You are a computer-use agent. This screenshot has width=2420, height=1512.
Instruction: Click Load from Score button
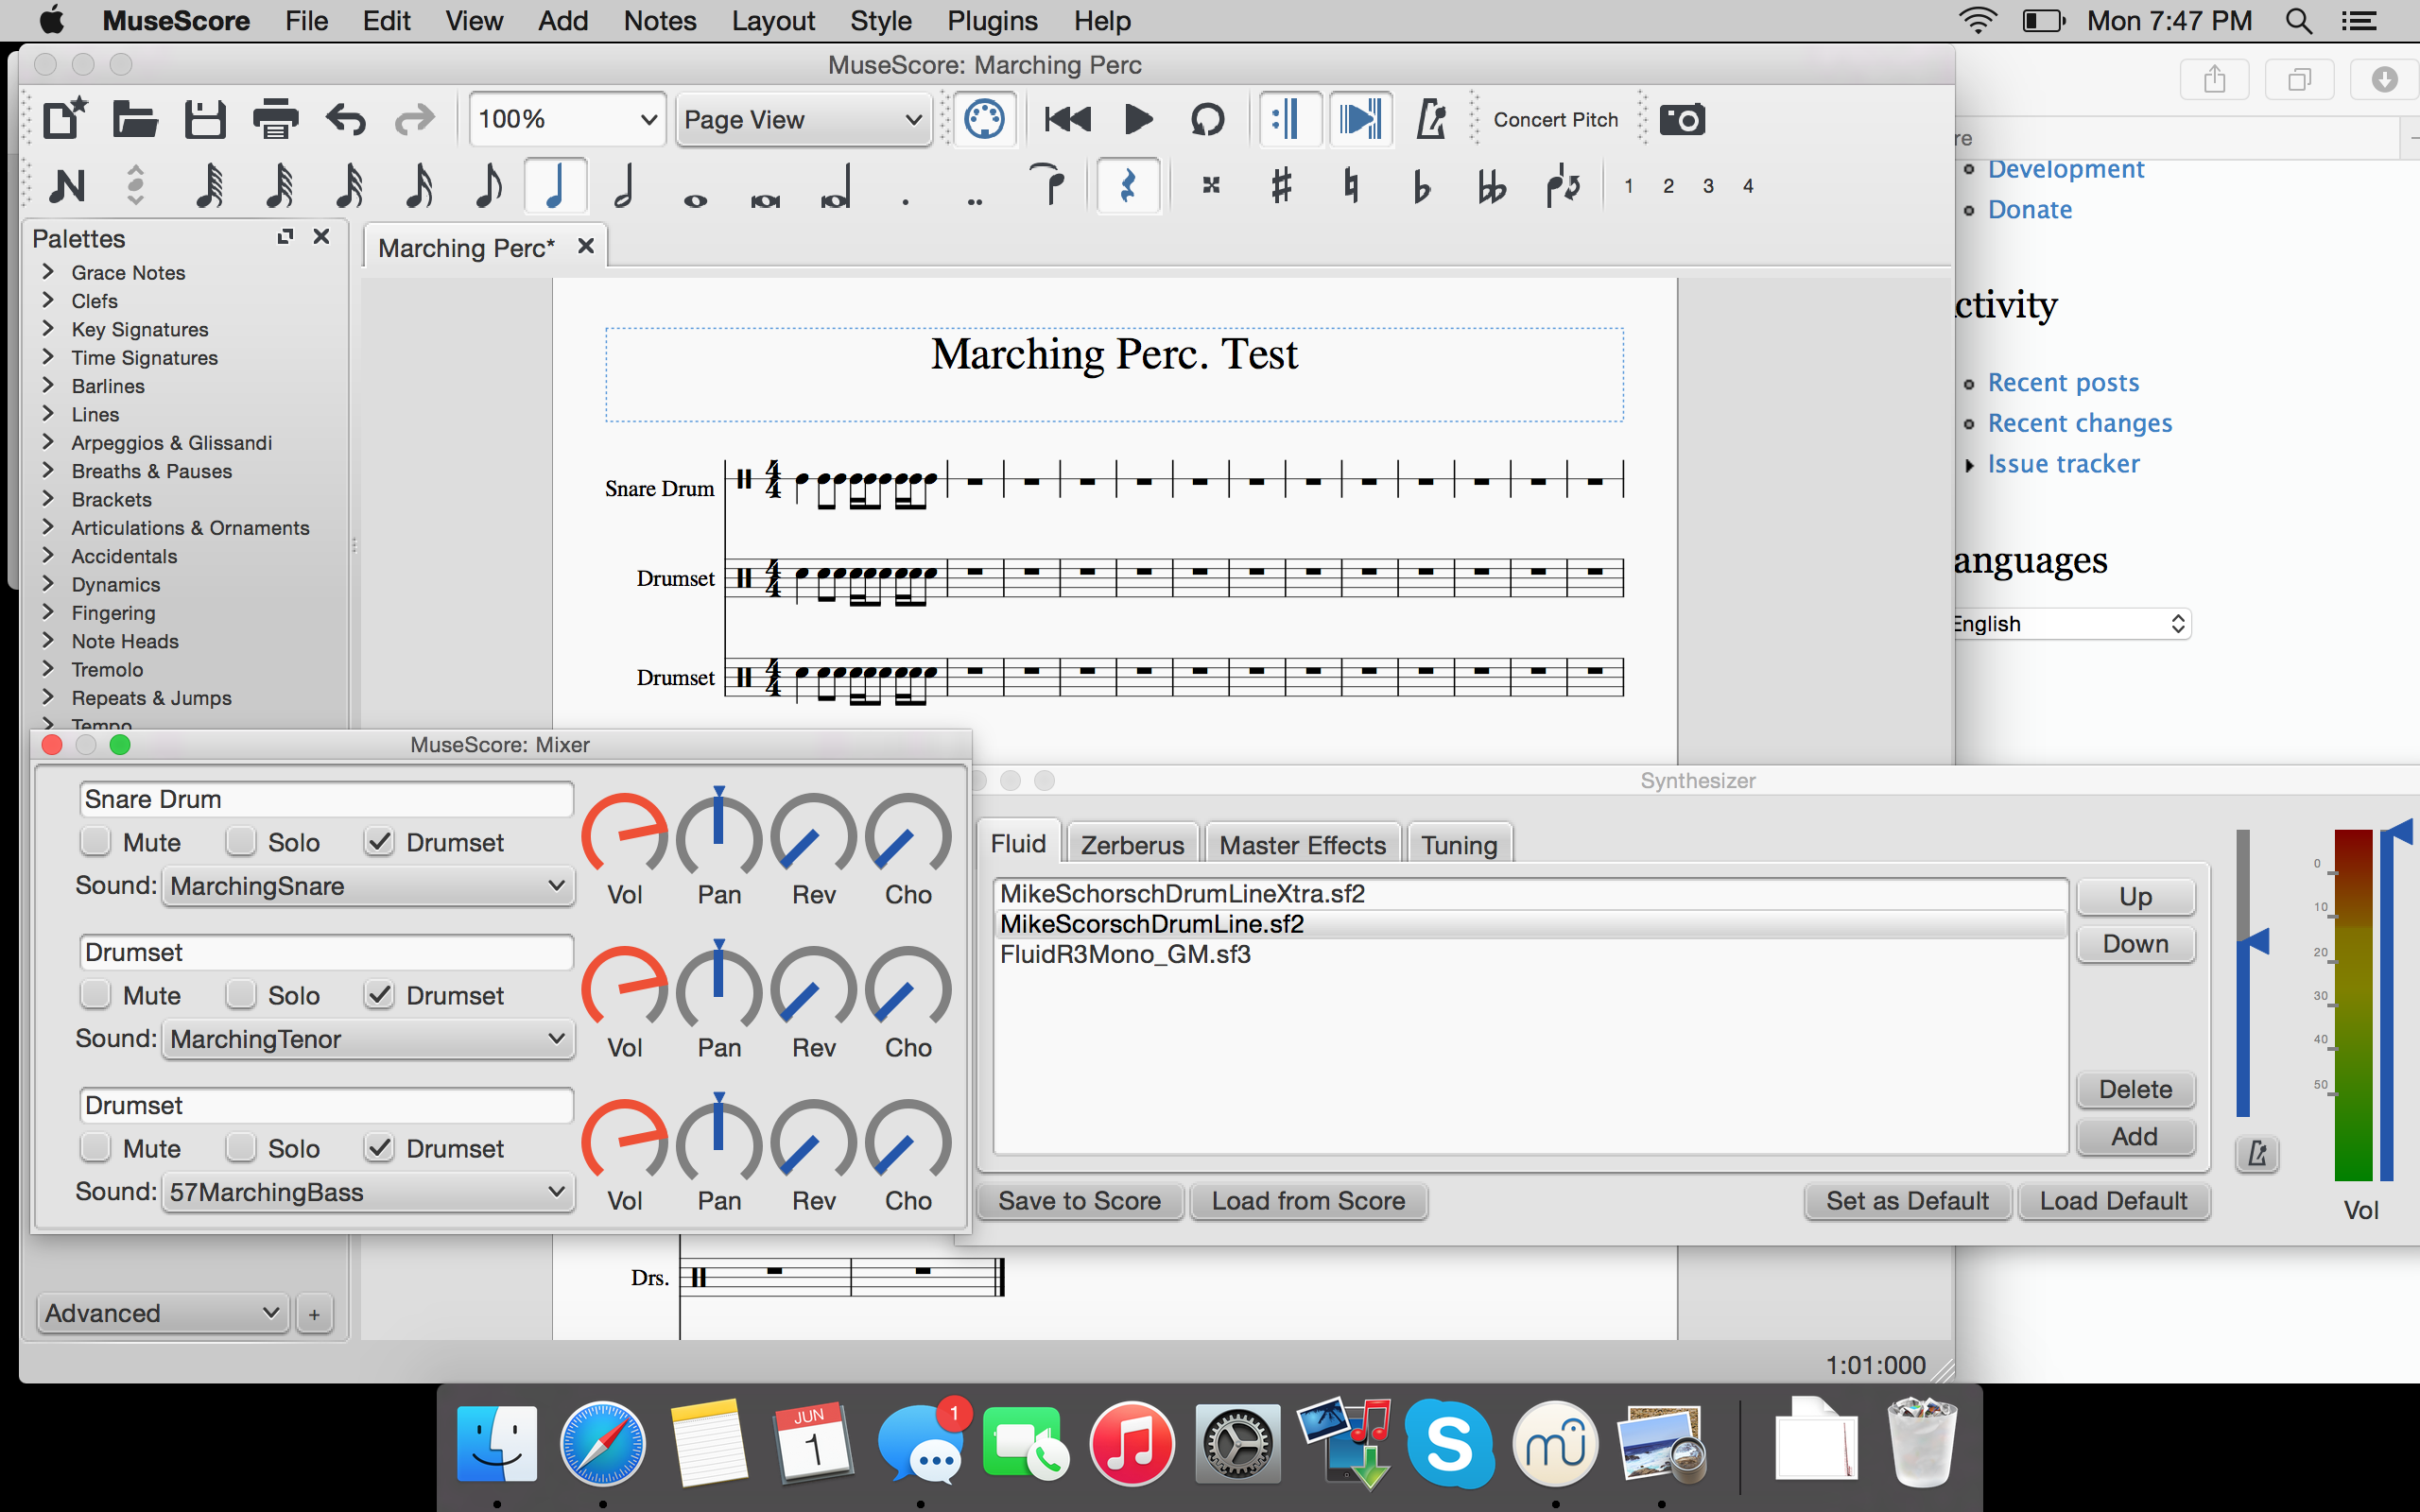(x=1308, y=1201)
